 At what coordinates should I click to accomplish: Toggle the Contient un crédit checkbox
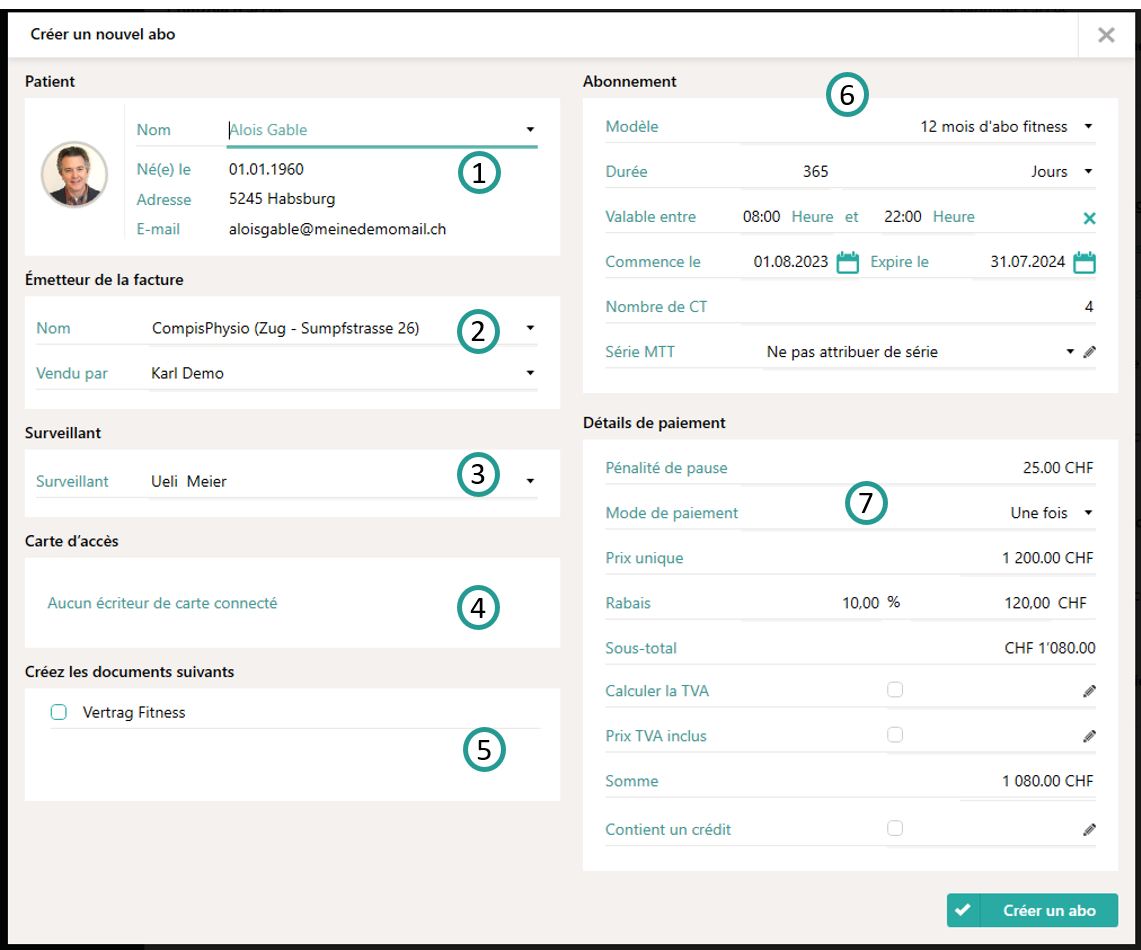895,828
